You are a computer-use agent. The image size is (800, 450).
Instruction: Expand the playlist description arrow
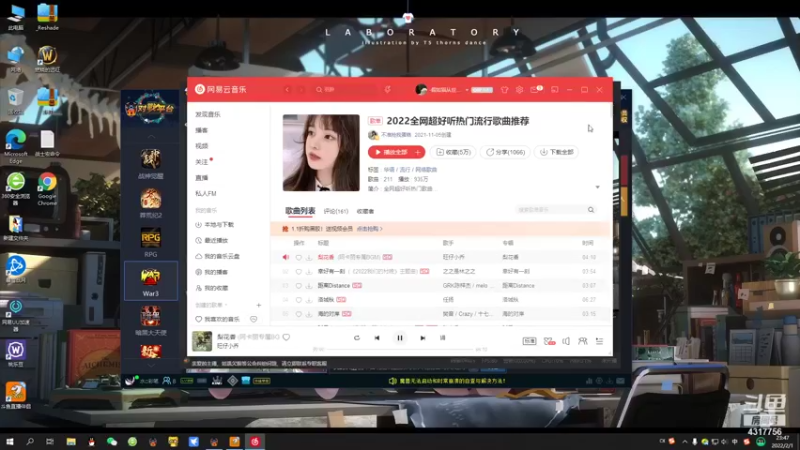click(597, 187)
